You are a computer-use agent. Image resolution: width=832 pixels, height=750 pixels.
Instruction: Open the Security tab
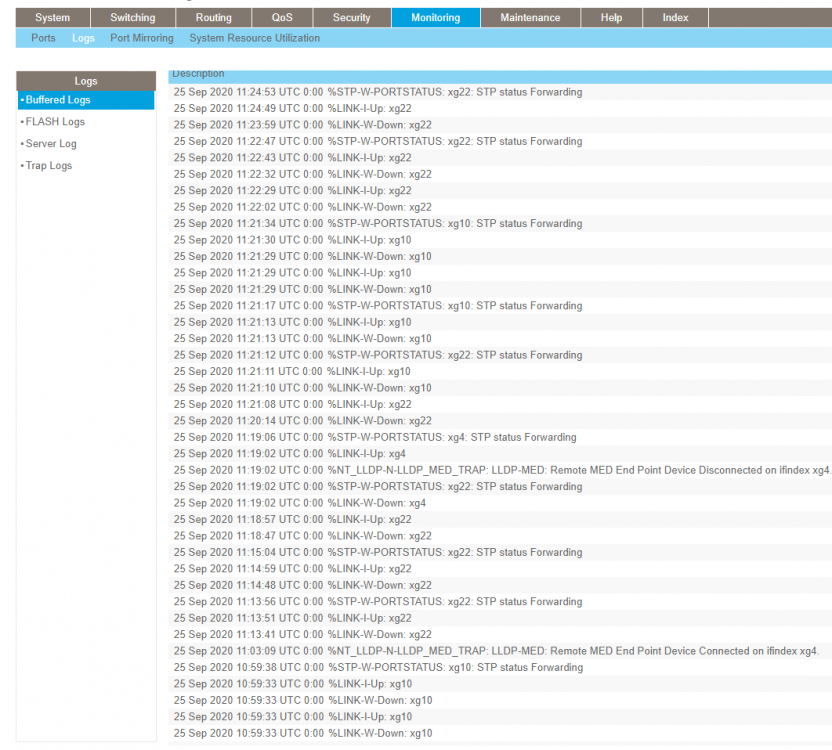[351, 18]
